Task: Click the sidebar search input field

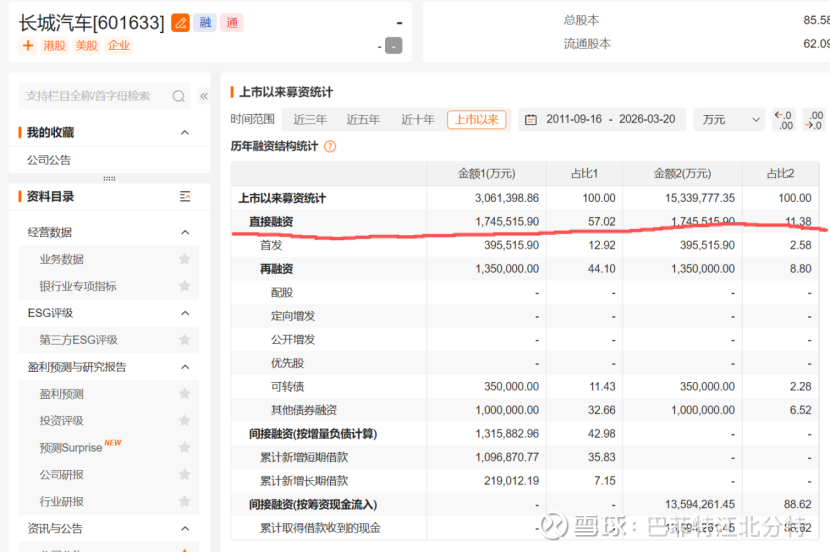Action: click(95, 96)
